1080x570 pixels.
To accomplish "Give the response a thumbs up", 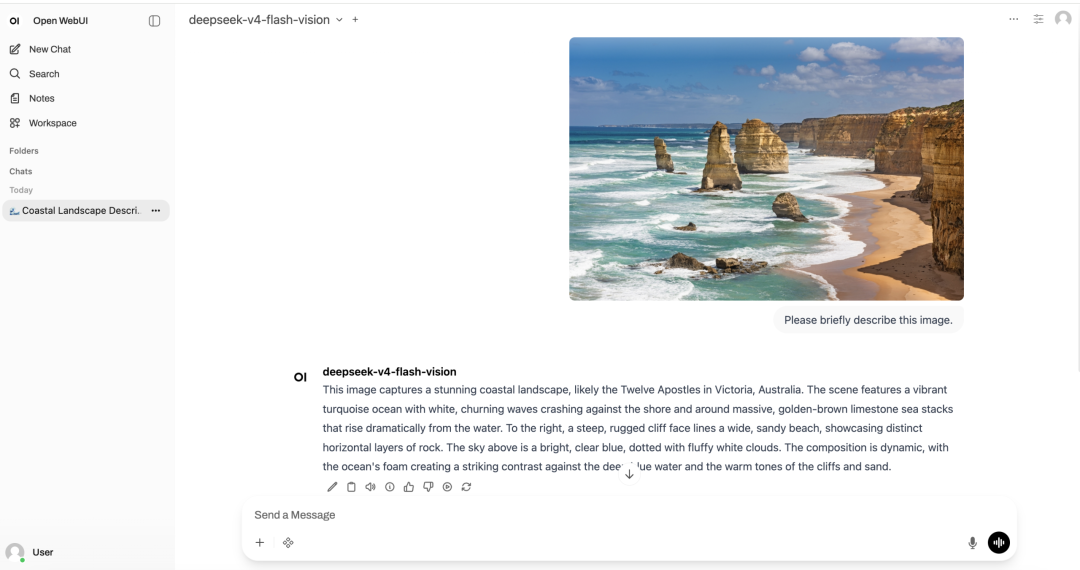I will point(409,487).
